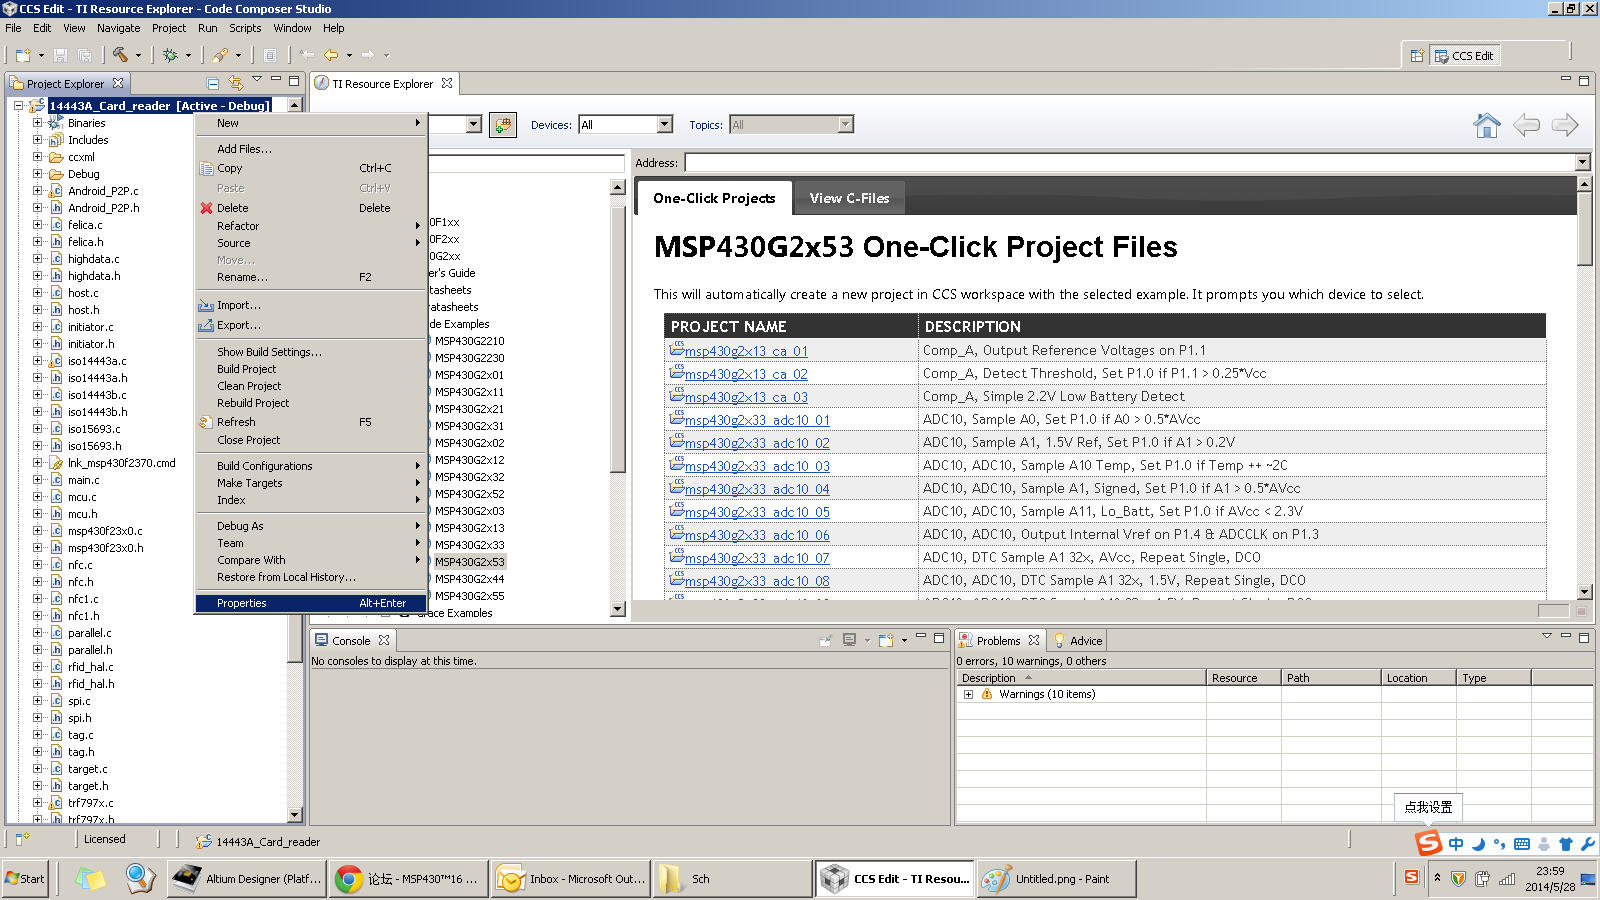Open msp430g2x33_adc10_08 project link
Screen dimensions: 1600x900
click(x=757, y=581)
